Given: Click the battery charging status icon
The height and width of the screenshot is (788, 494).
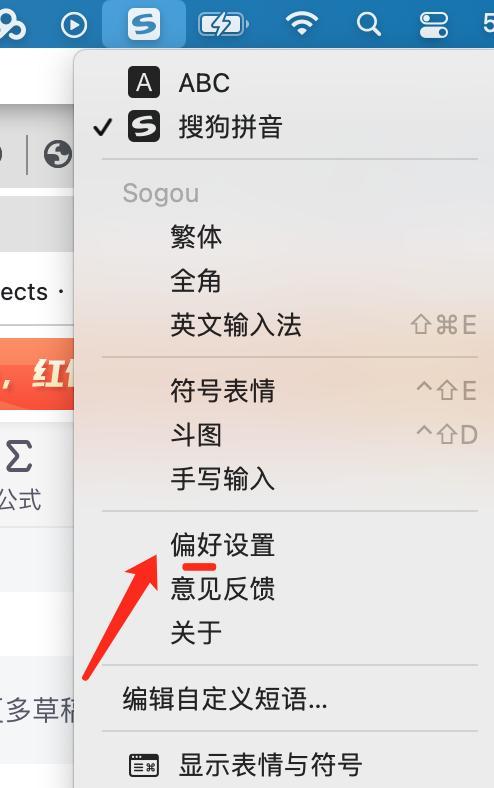Looking at the screenshot, I should [x=224, y=24].
